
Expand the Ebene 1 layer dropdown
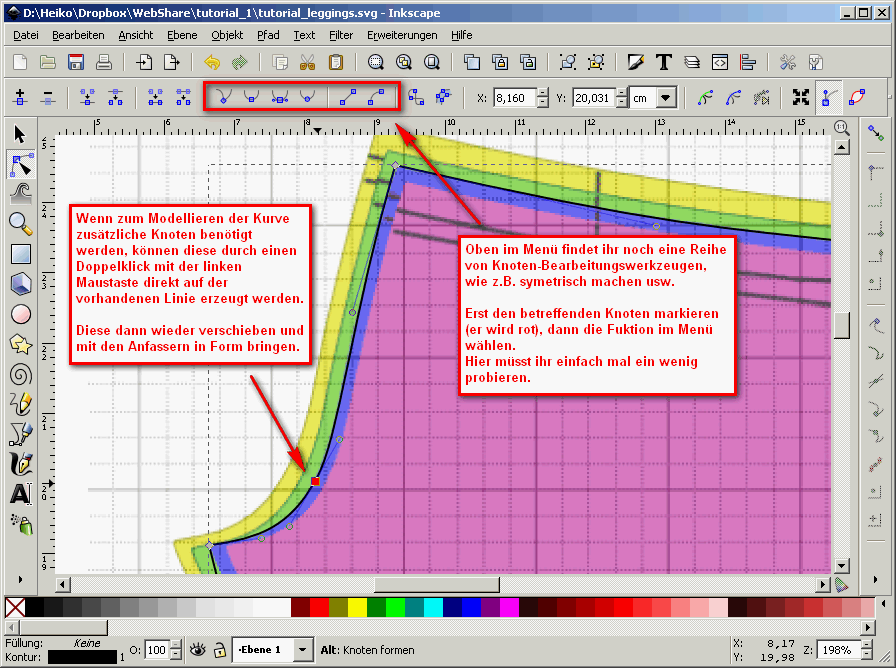303,649
